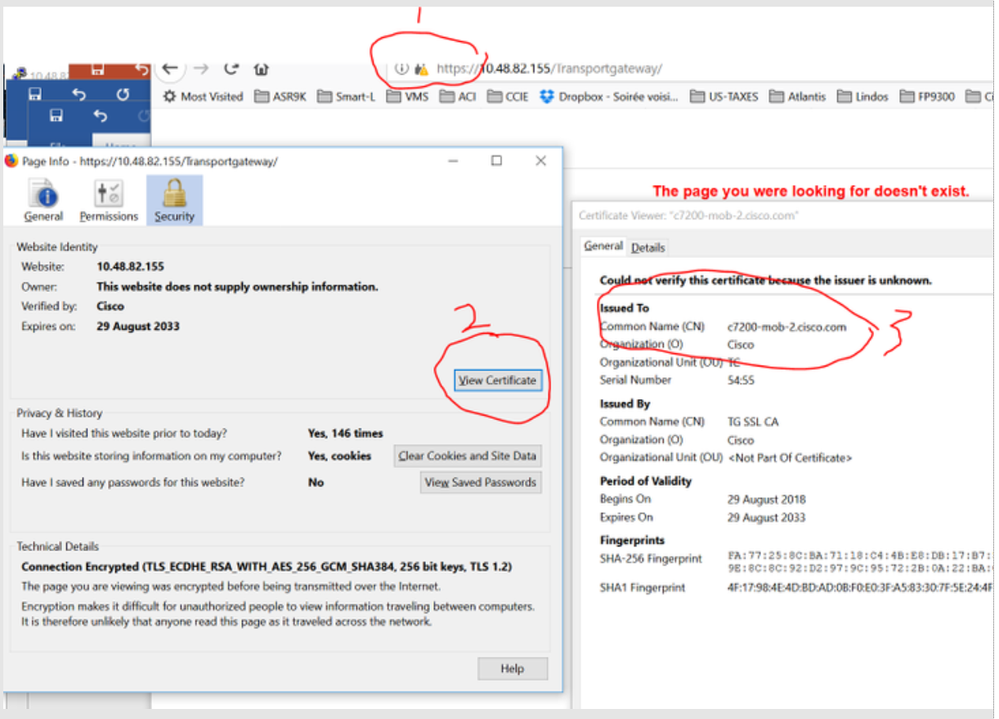Click the undo icon in blue toolbar

(79, 94)
